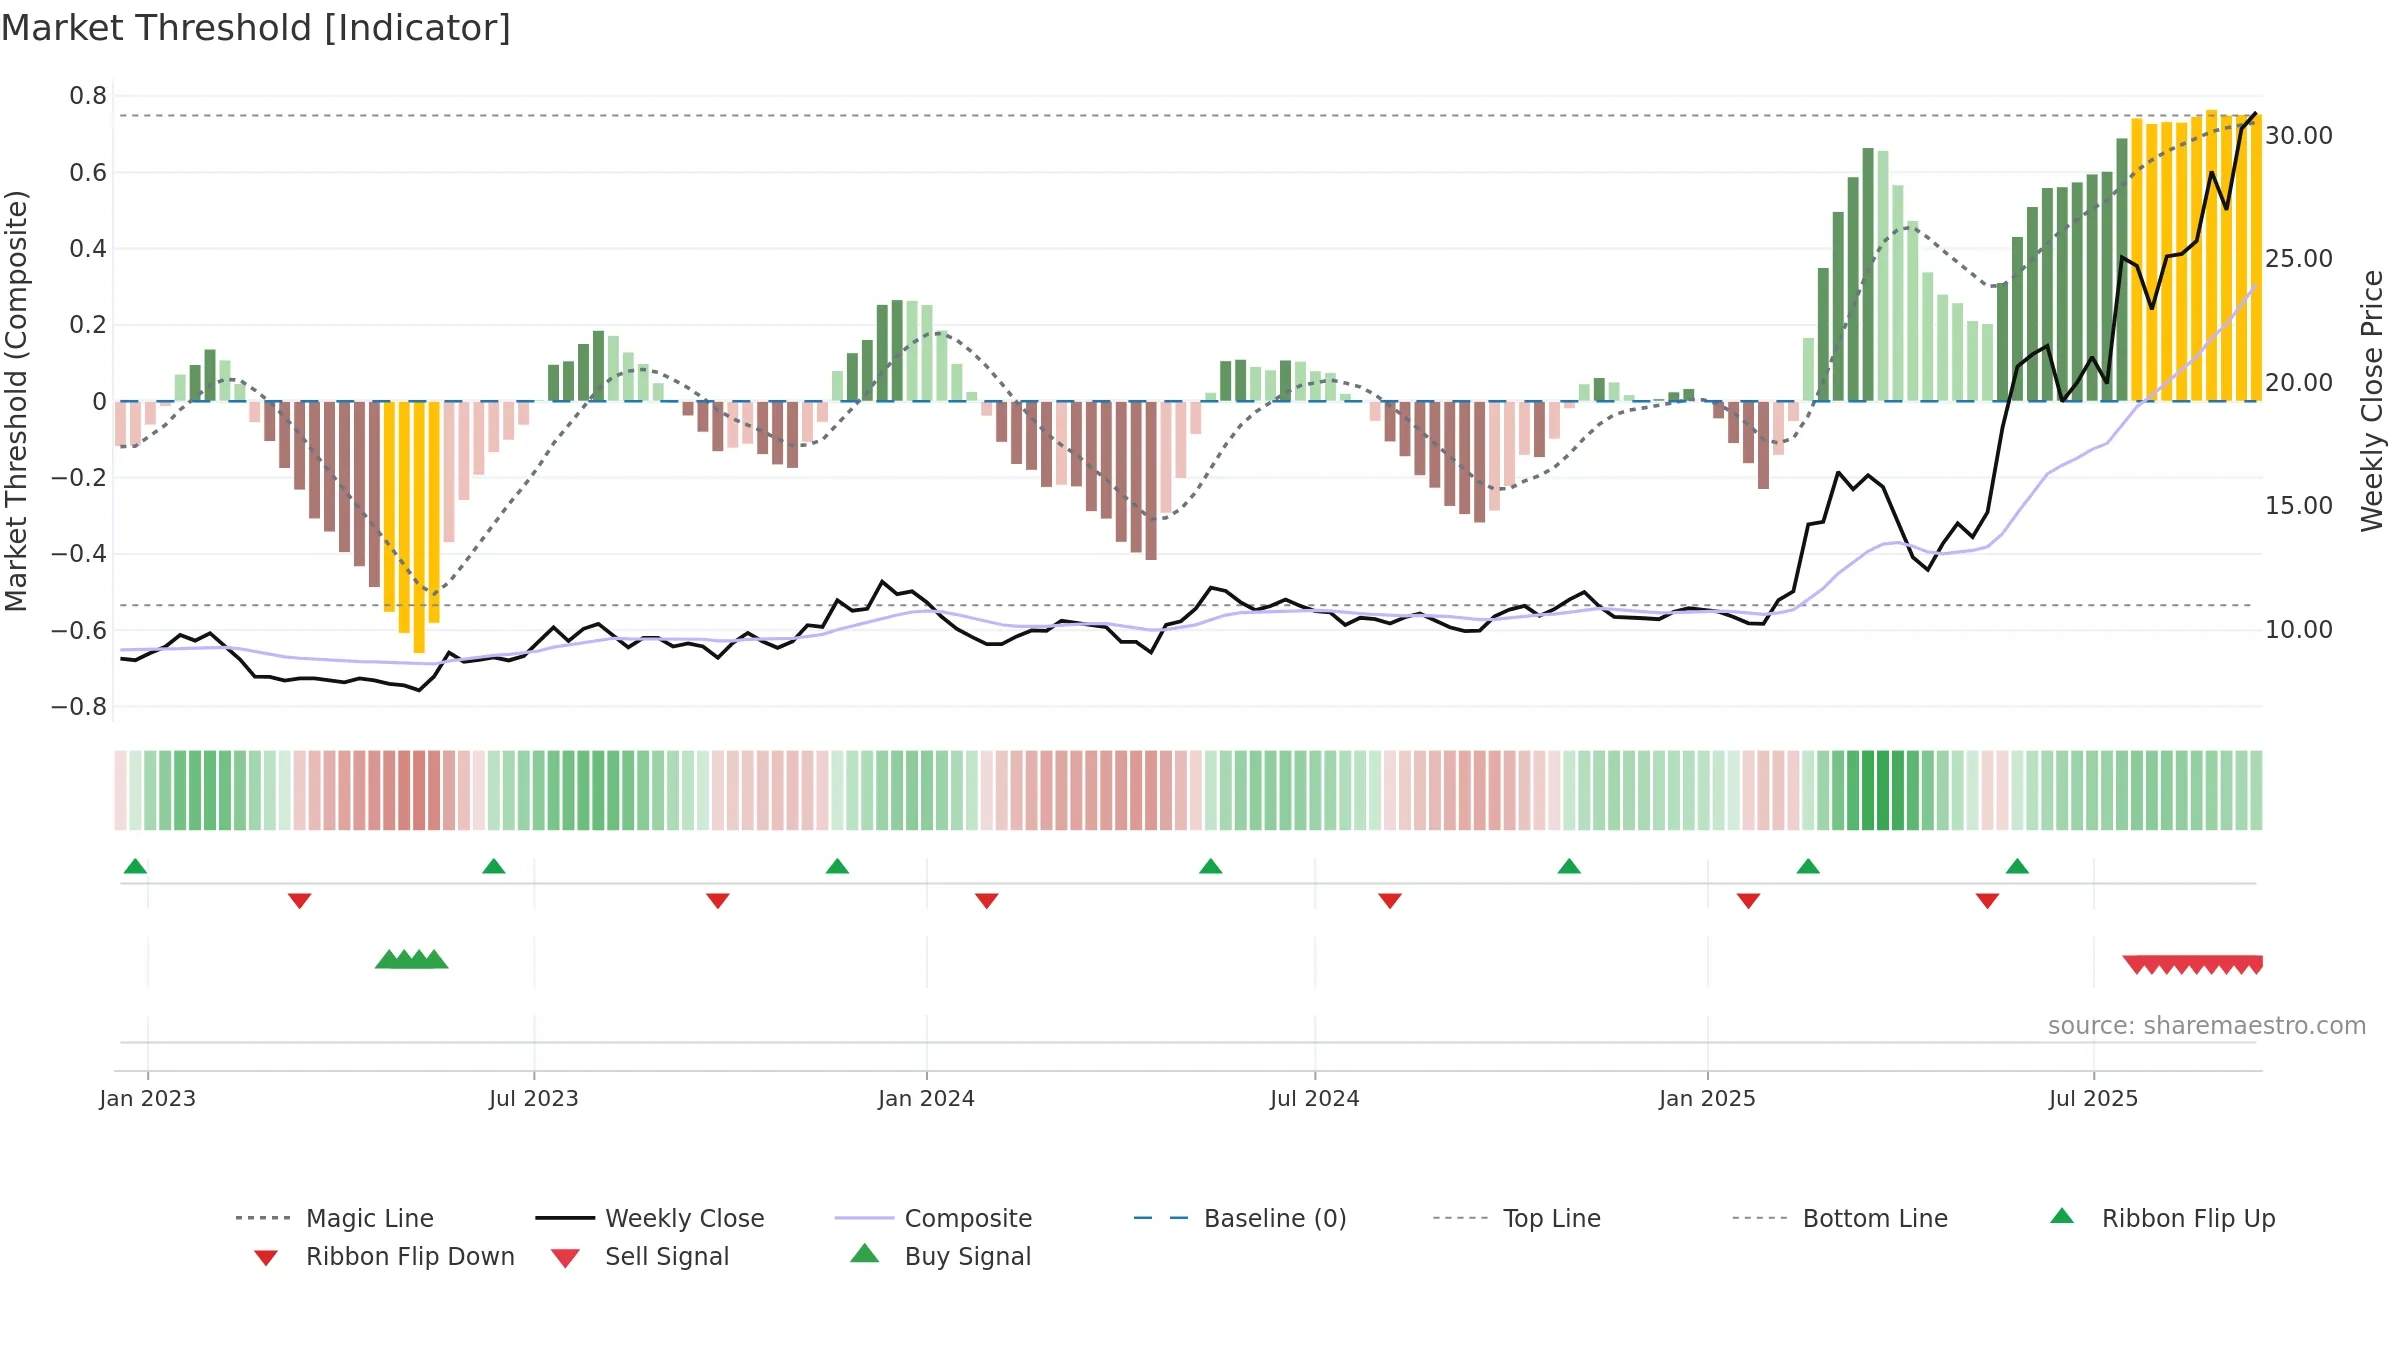Toggle the Magic Line legend entry
2400x1350 pixels.
(334, 1218)
